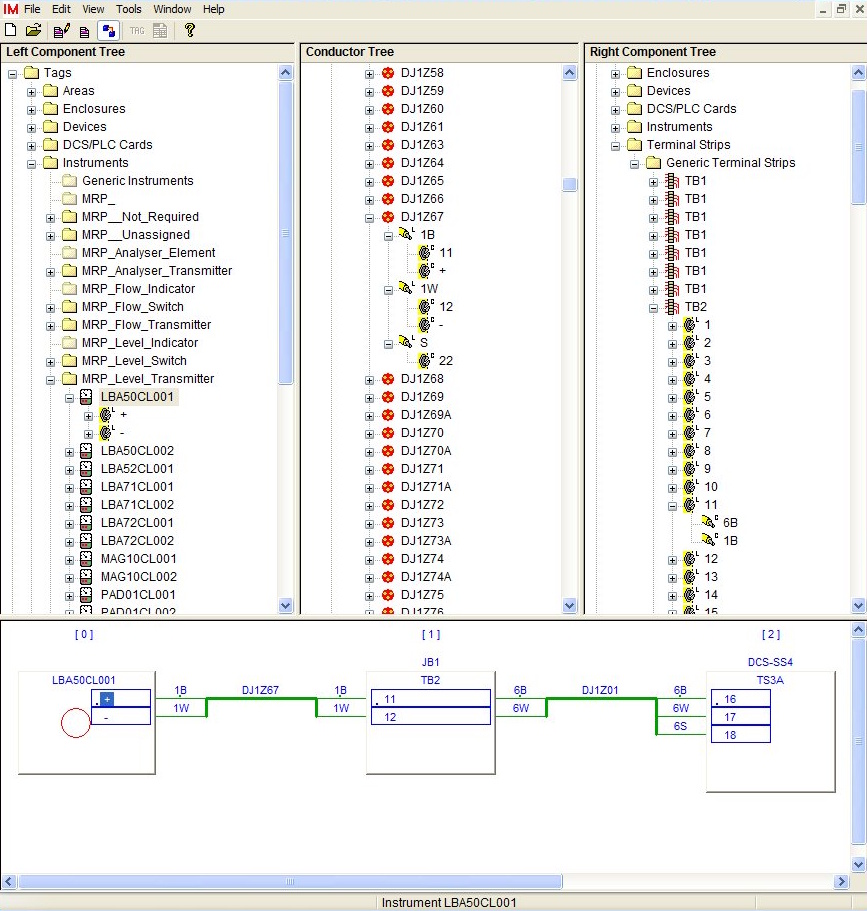The image size is (867, 911).
Task: Click the Conductor Tree scrollbar thumb
Action: point(569,185)
